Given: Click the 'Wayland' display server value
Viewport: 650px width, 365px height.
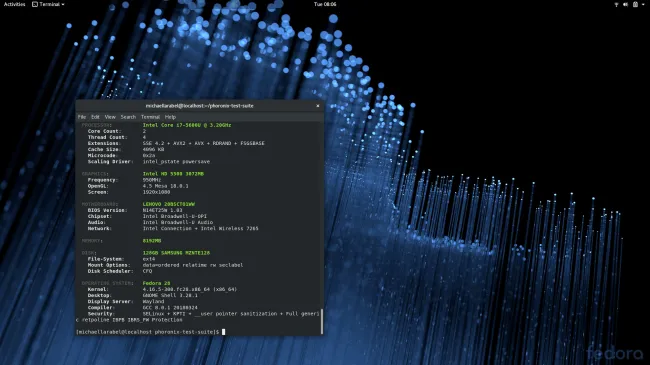Looking at the screenshot, I should (x=153, y=302).
